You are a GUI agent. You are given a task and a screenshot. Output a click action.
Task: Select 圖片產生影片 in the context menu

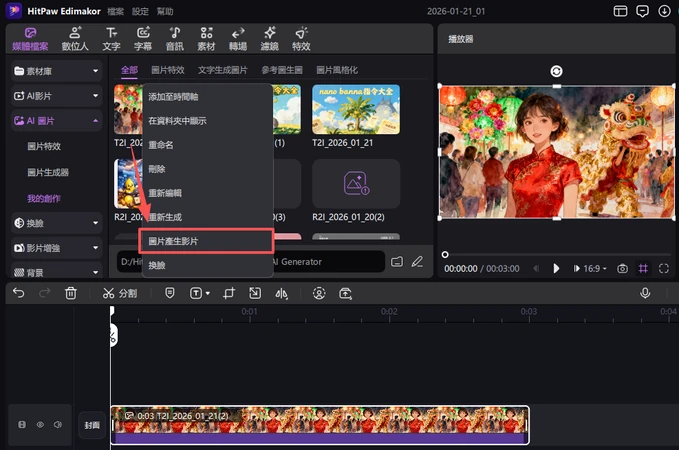click(x=207, y=241)
